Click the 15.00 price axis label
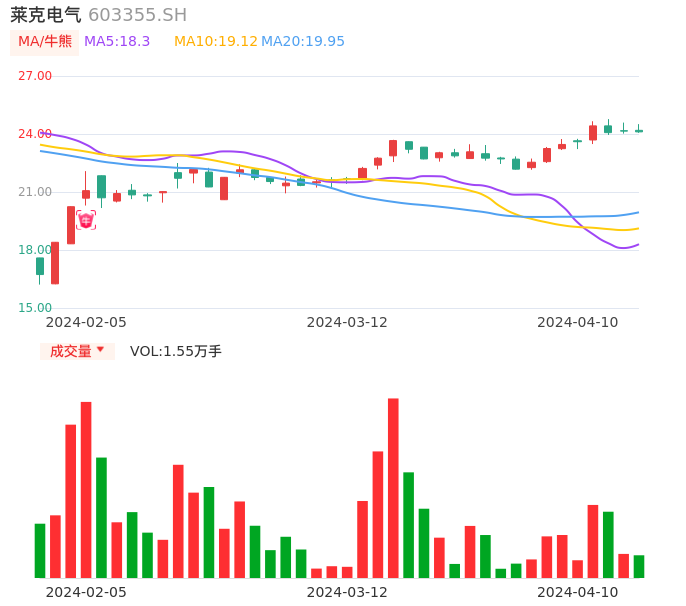This screenshot has height=606, width=686. (35, 308)
